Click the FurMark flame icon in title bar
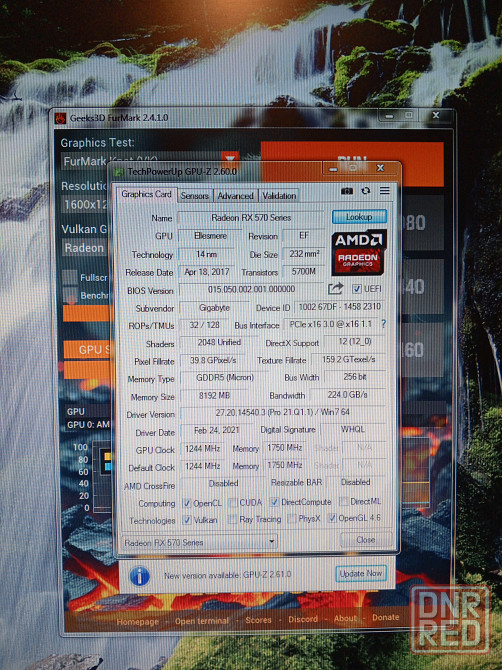 (x=60, y=118)
